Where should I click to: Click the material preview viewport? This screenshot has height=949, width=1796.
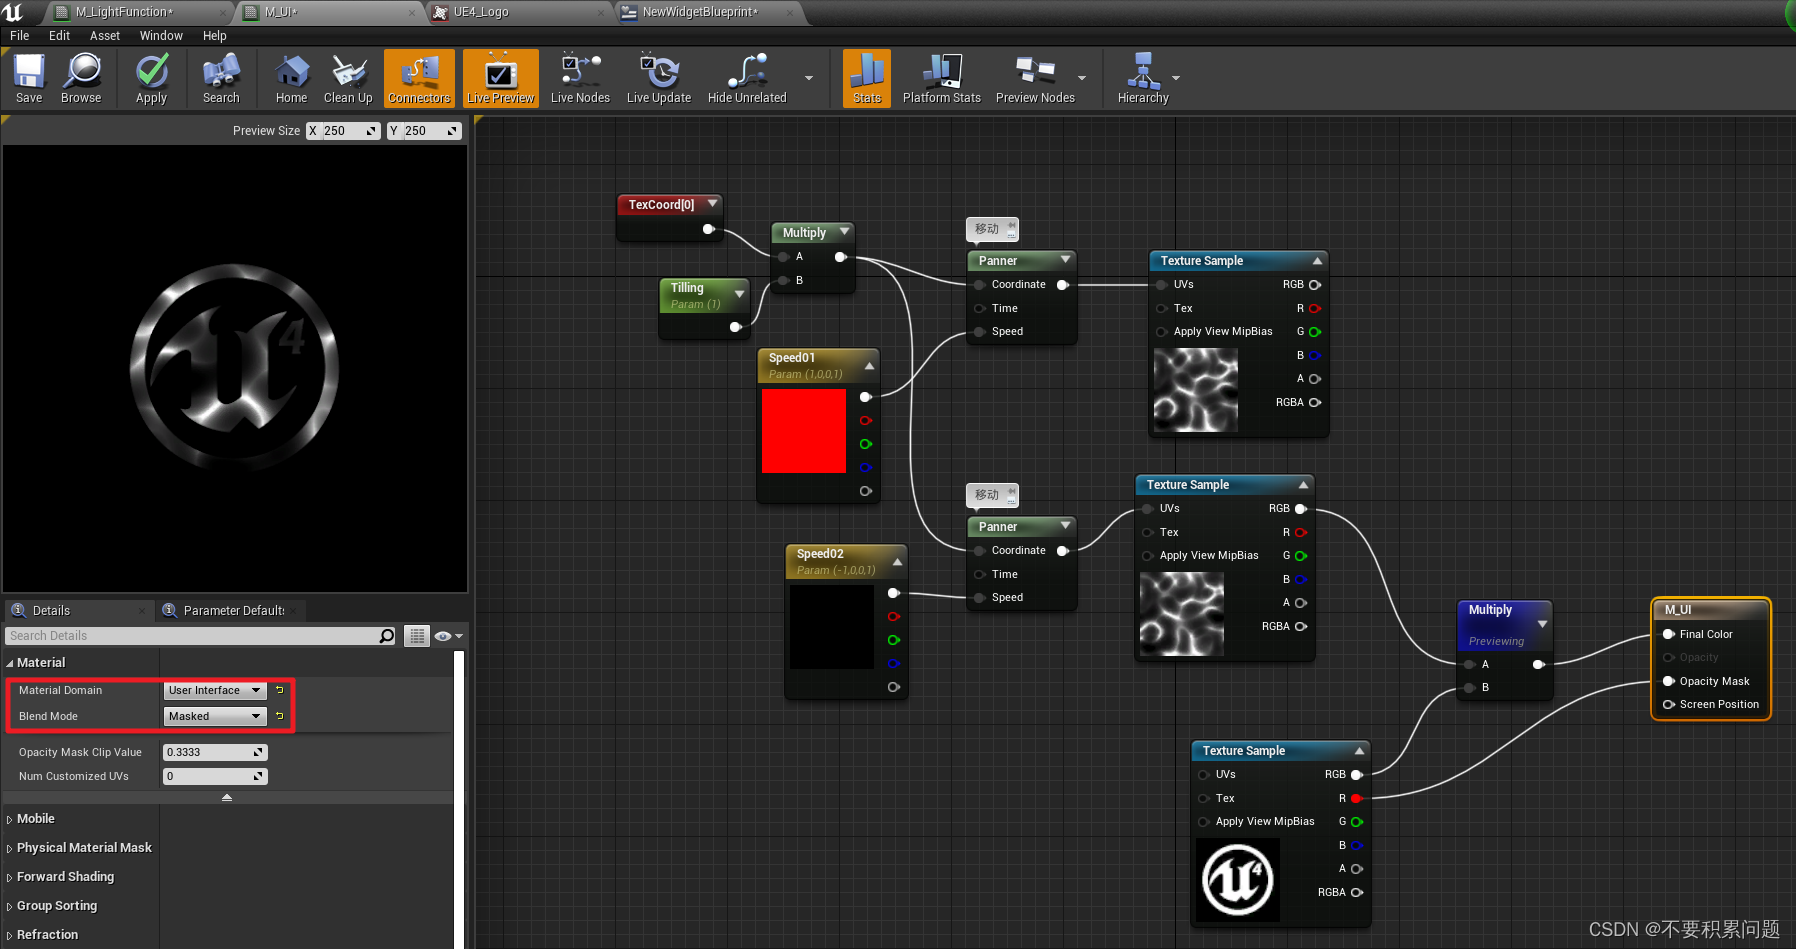(x=235, y=368)
